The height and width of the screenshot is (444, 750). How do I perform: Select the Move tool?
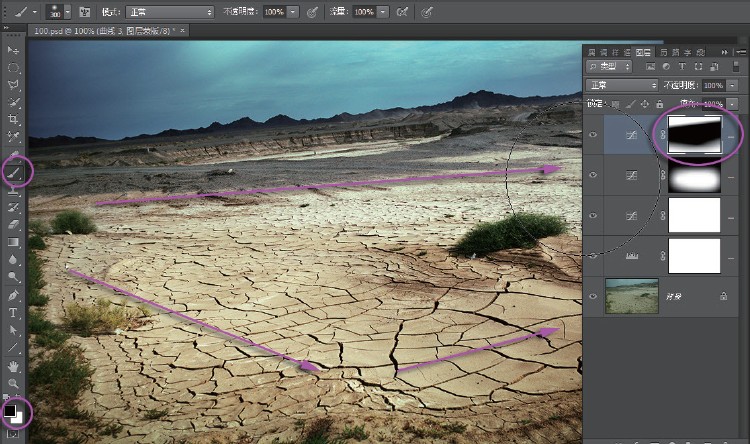pos(13,50)
